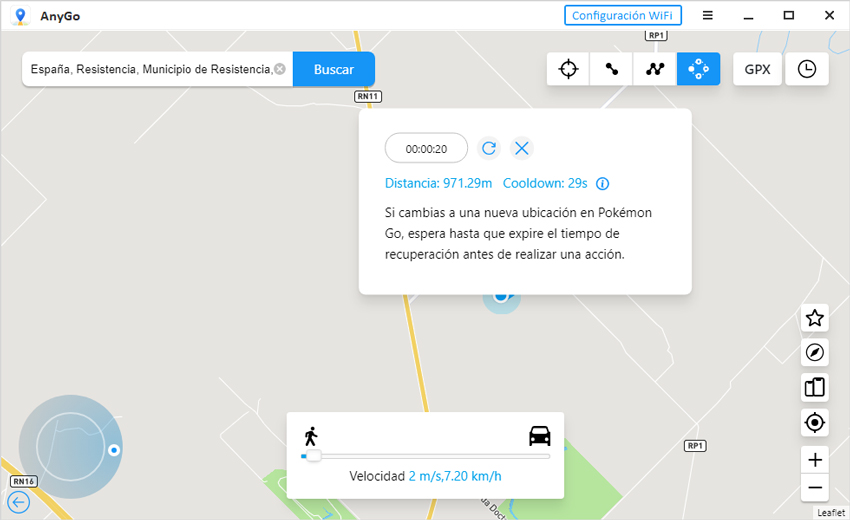Center map on current location
This screenshot has width=850, height=520.
coord(815,423)
